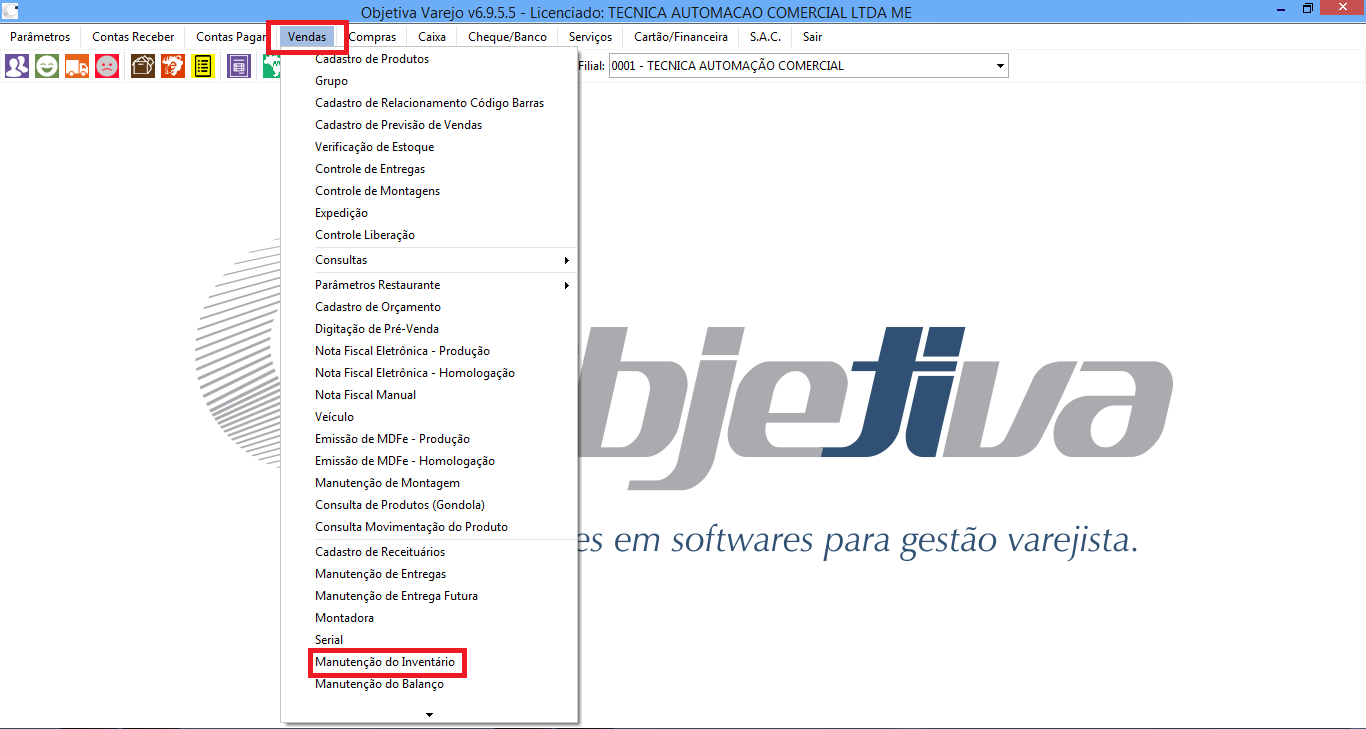Open the yellow checklist toolbar icon
Viewport: 1366px width, 729px height.
pyautogui.click(x=203, y=66)
